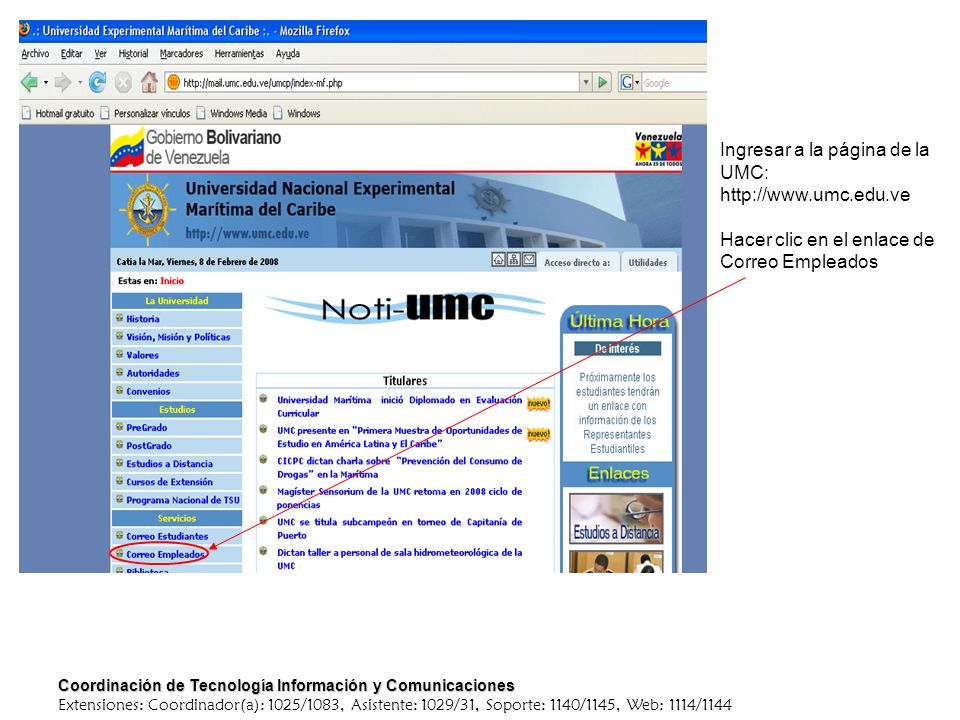
Task: Open Programa Nacional de TSU link
Action: pos(183,500)
